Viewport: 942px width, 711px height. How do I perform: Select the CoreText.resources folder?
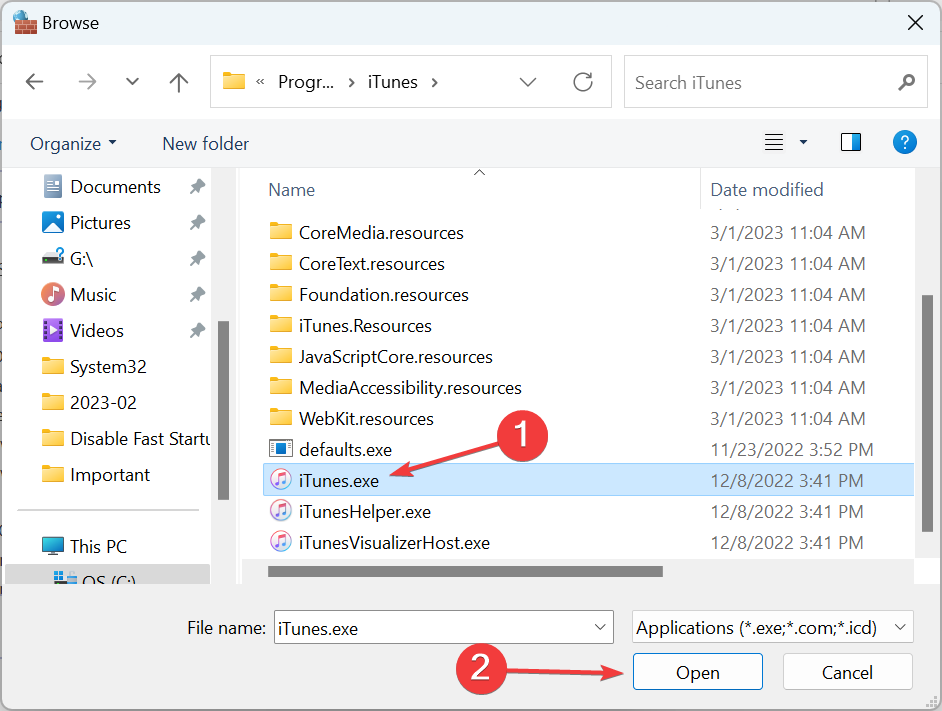pos(371,264)
